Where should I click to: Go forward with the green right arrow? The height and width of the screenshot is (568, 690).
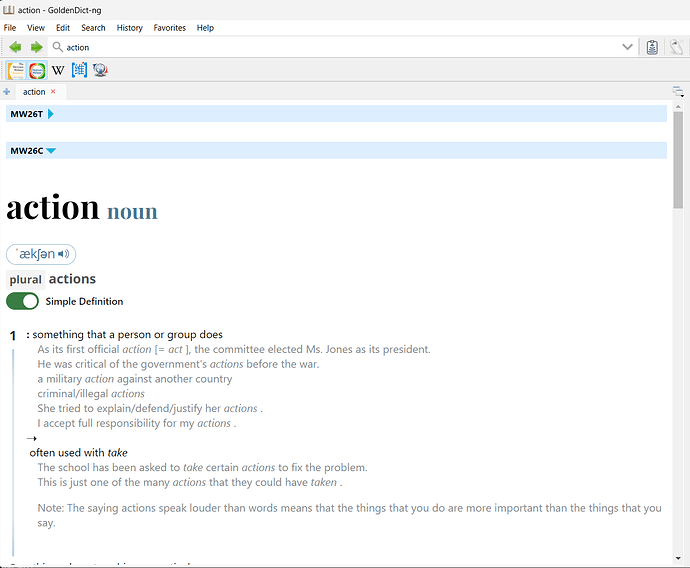(37, 47)
